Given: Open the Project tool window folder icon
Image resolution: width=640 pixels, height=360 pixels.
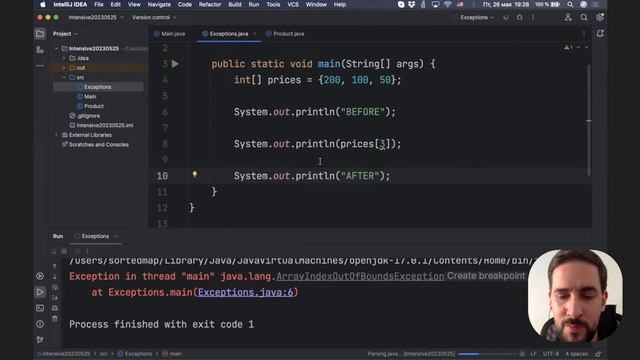Looking at the screenshot, I should [x=40, y=34].
